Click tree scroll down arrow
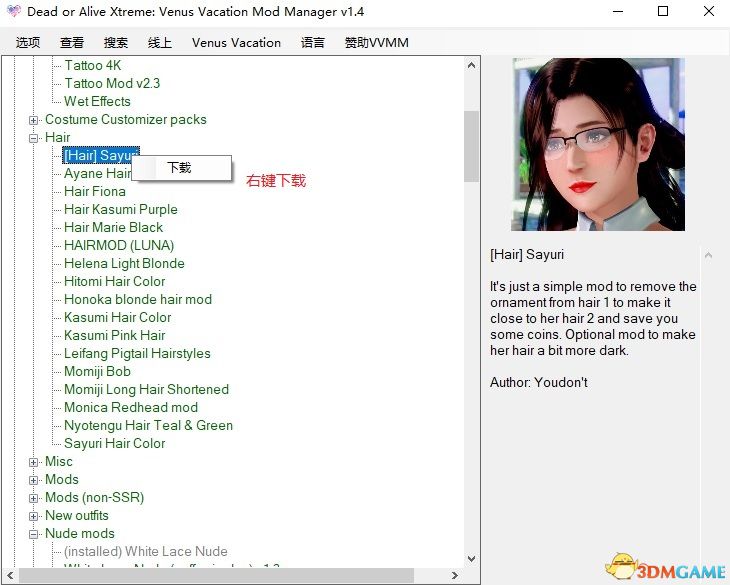Screen dimensions: 730x585 click(x=471, y=559)
